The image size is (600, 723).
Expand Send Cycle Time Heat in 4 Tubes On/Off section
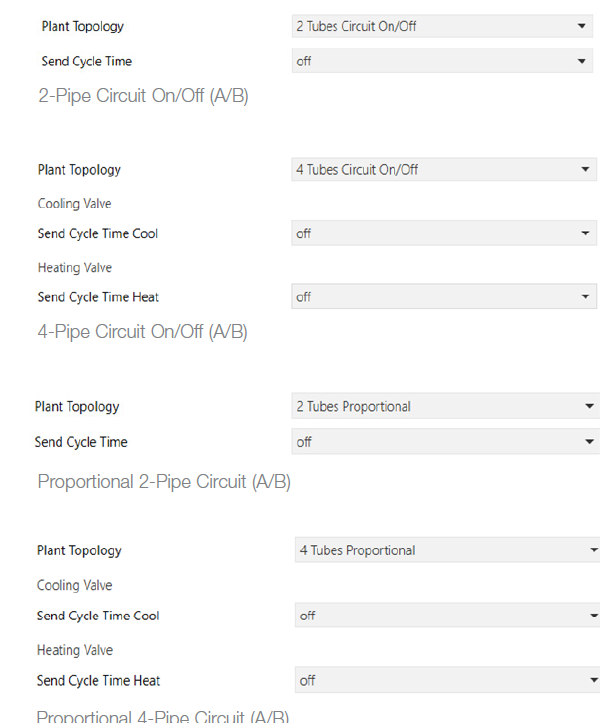[x=444, y=296]
